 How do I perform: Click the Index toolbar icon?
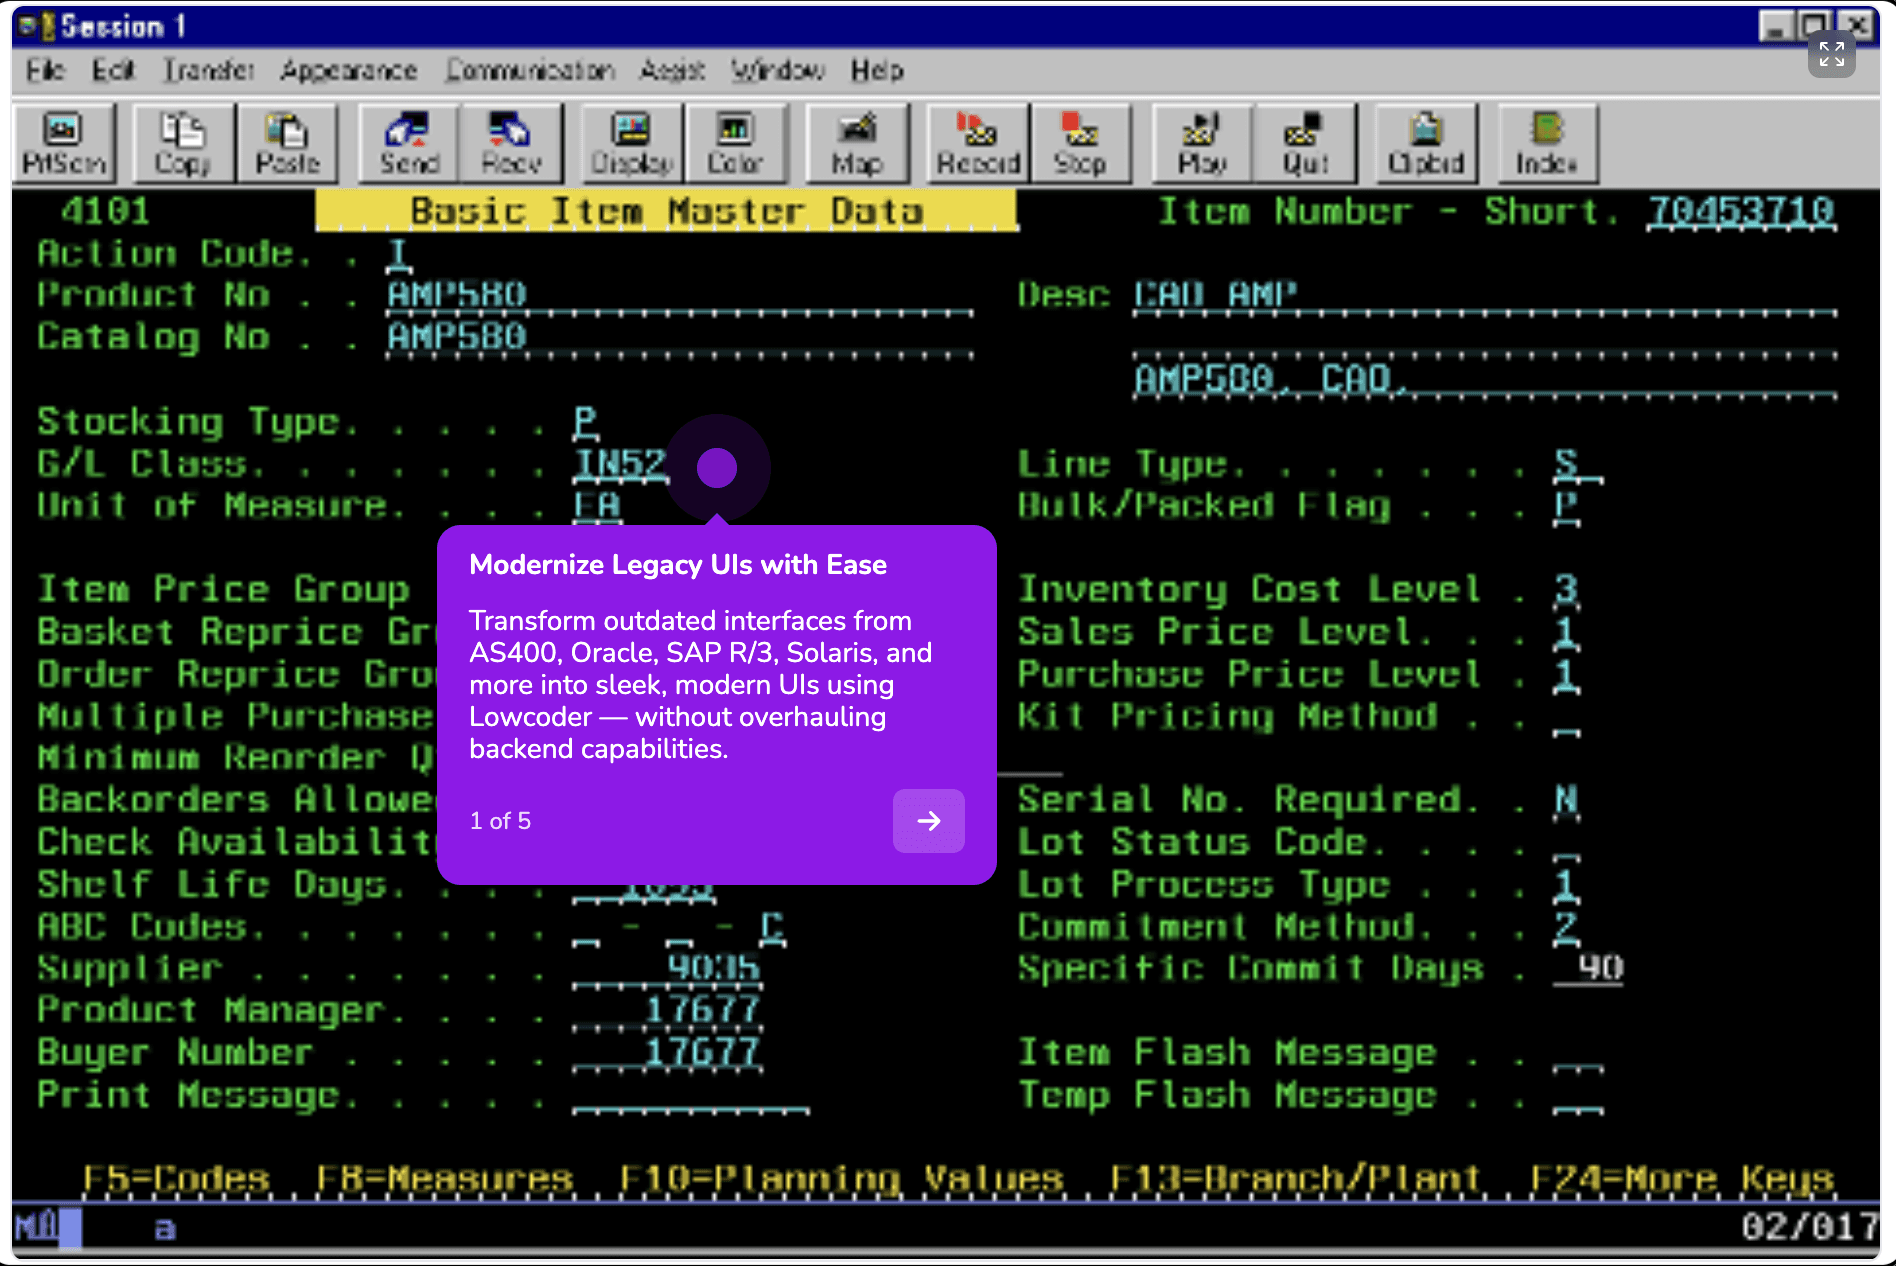pos(1547,144)
